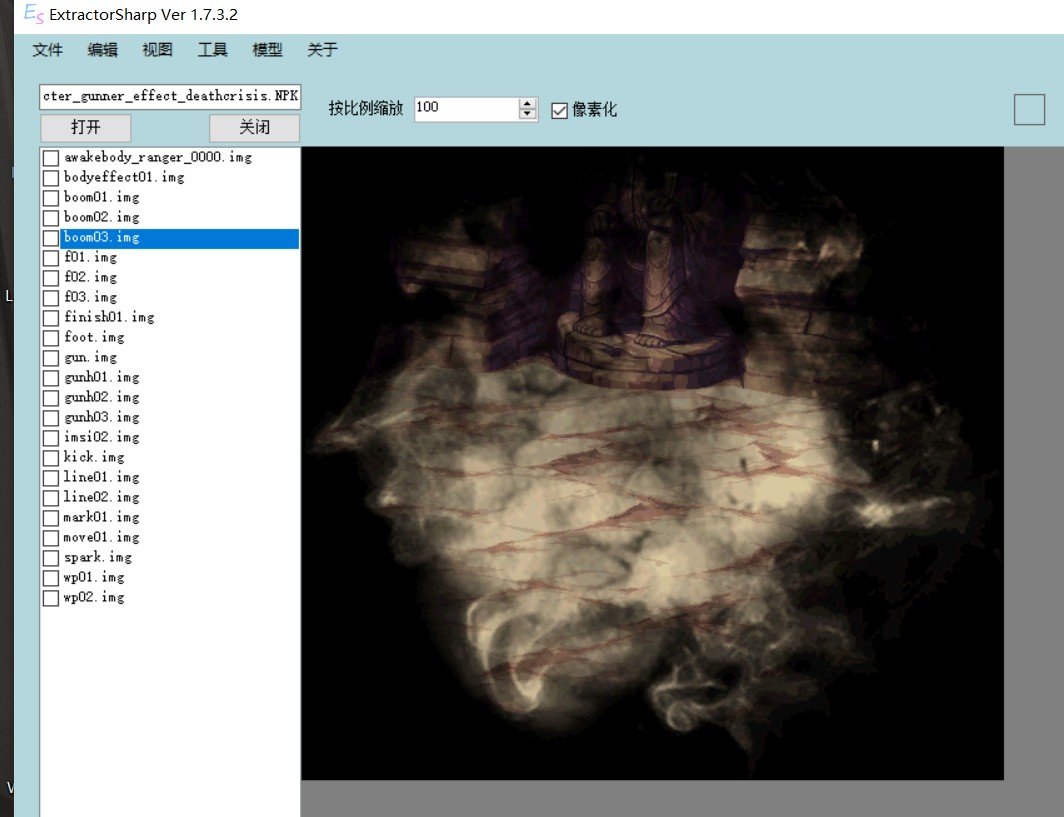This screenshot has height=817, width=1064.
Task: Click the boom03 preview image in canvas
Action: 652,463
